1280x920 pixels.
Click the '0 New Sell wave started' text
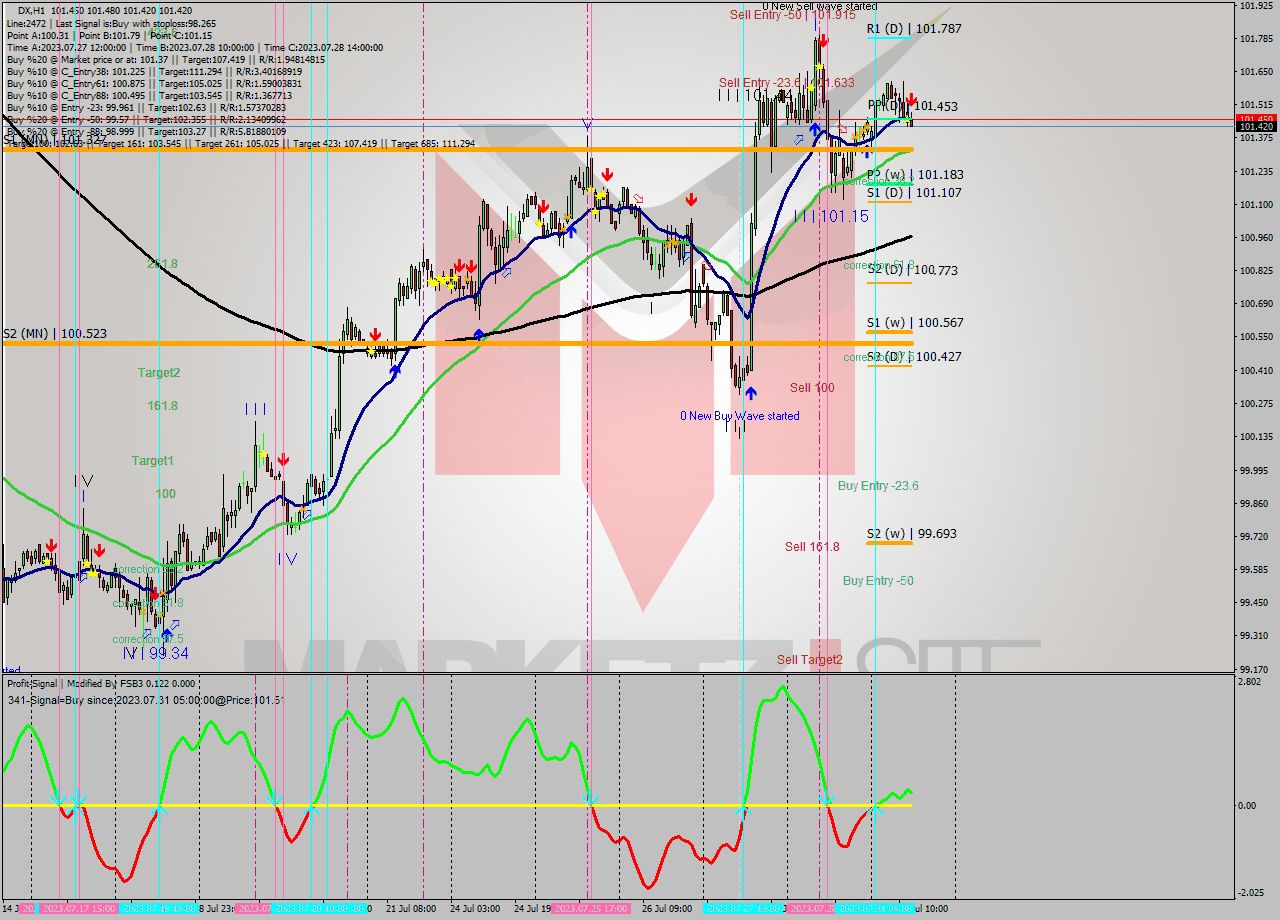[x=820, y=6]
